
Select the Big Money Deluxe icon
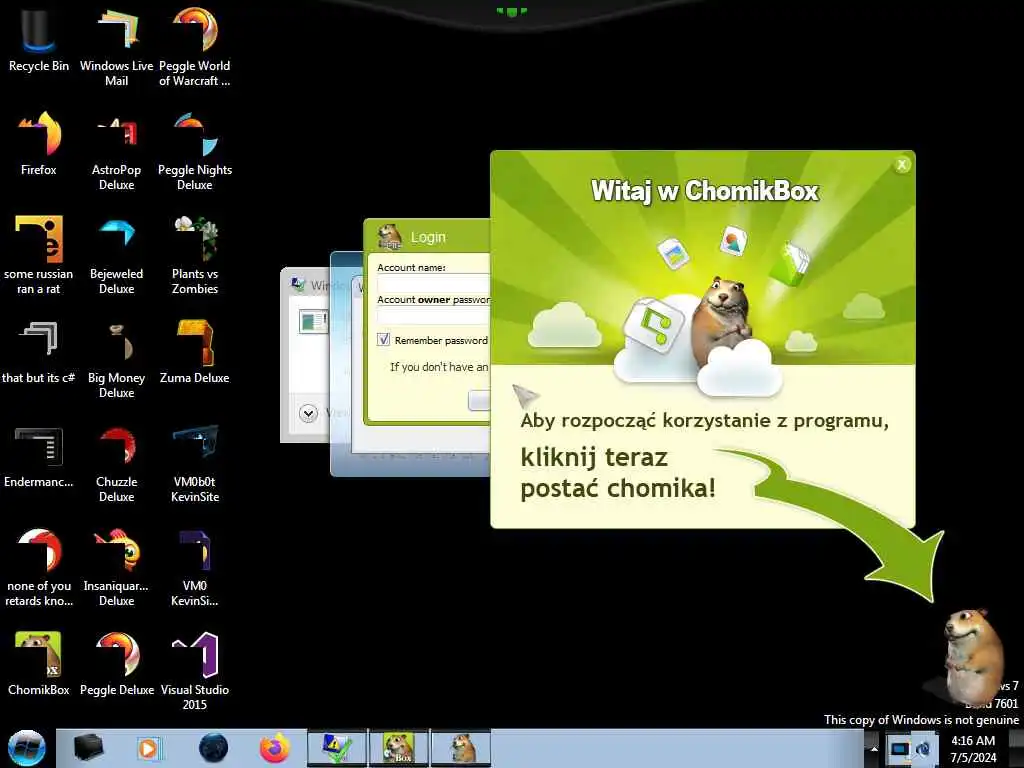pos(116,359)
